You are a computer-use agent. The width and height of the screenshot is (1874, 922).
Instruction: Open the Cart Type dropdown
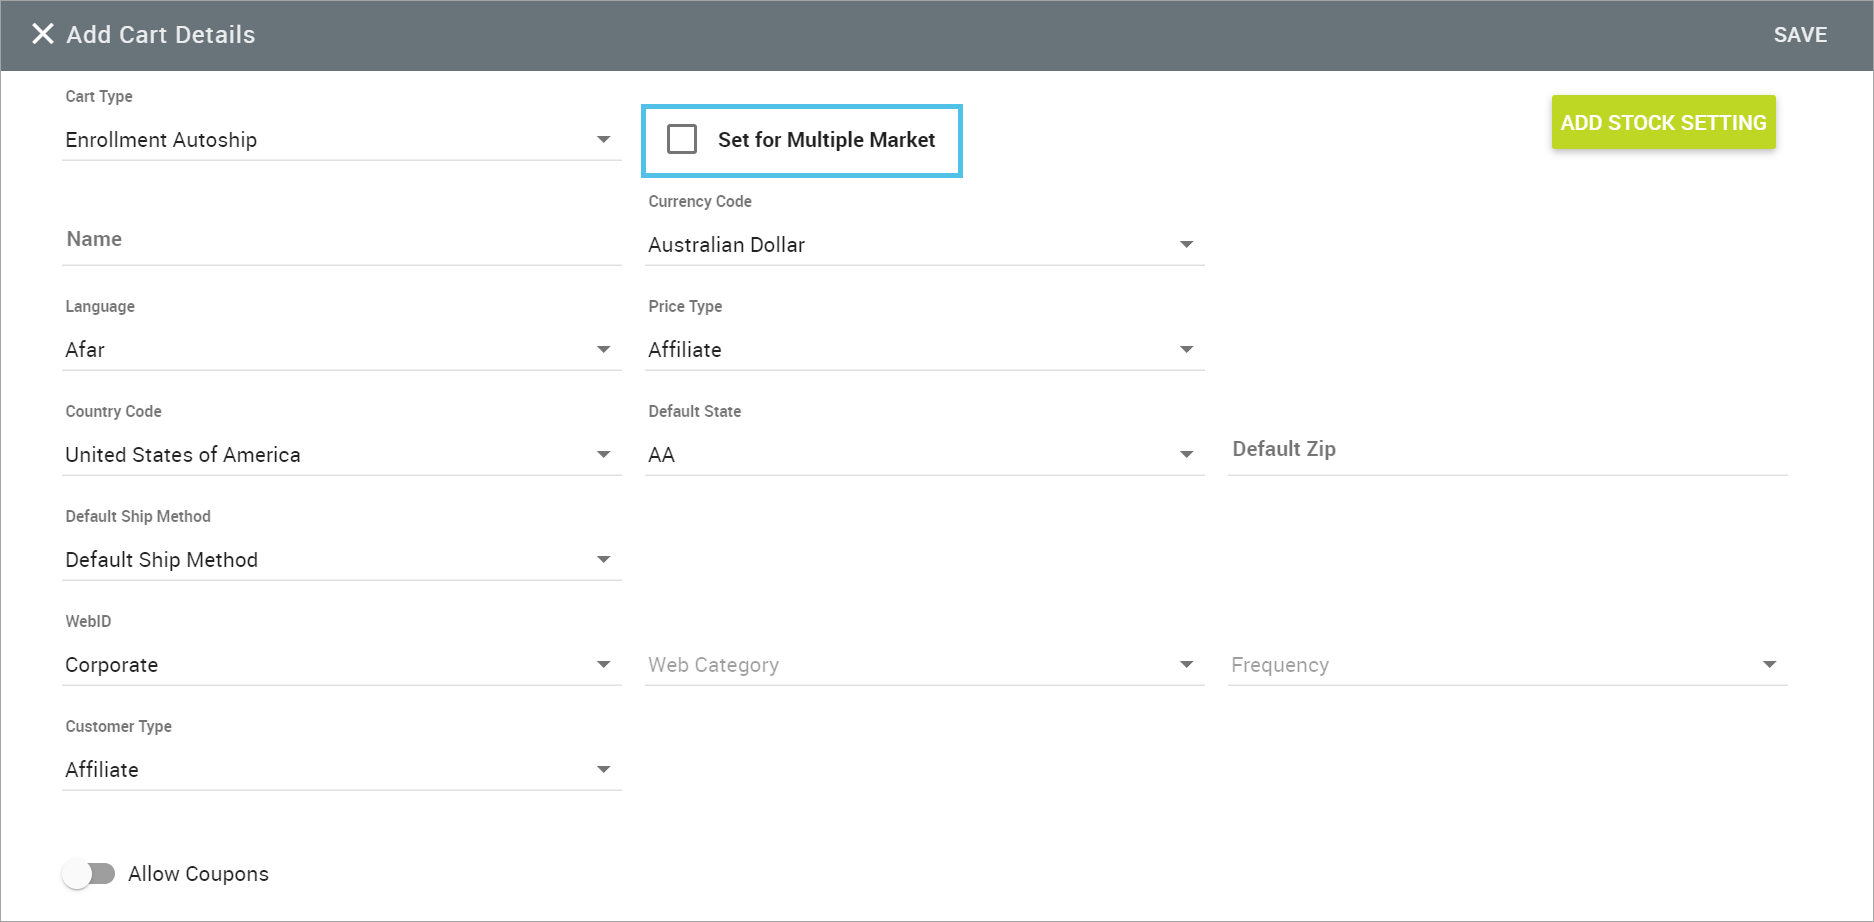click(340, 140)
